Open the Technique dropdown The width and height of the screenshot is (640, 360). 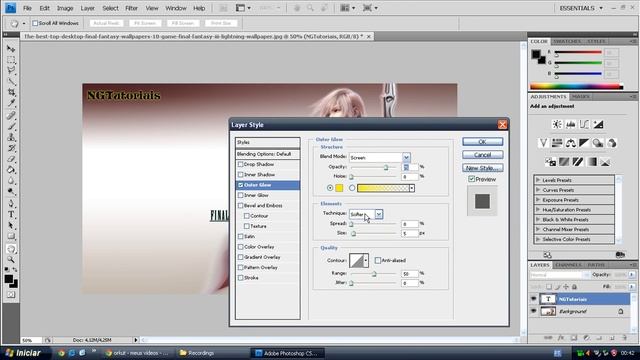379,214
